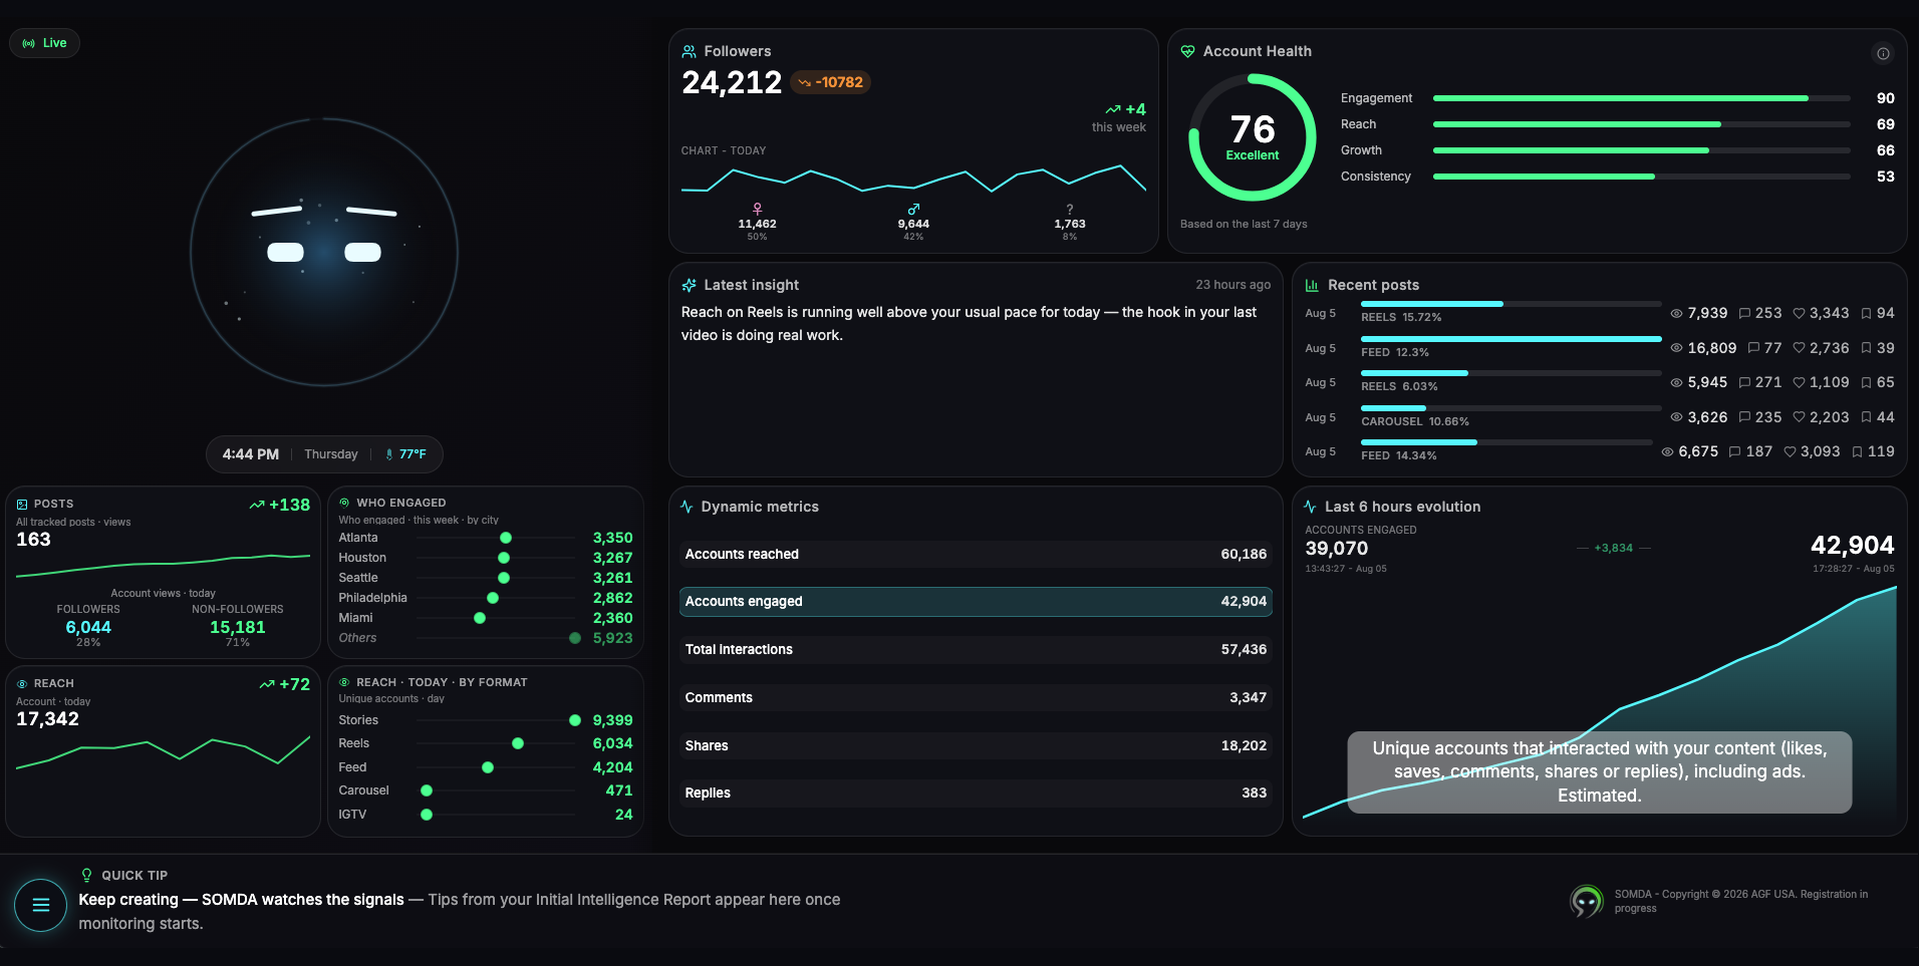
Task: Select the Total interactions metric row
Action: [x=976, y=649]
